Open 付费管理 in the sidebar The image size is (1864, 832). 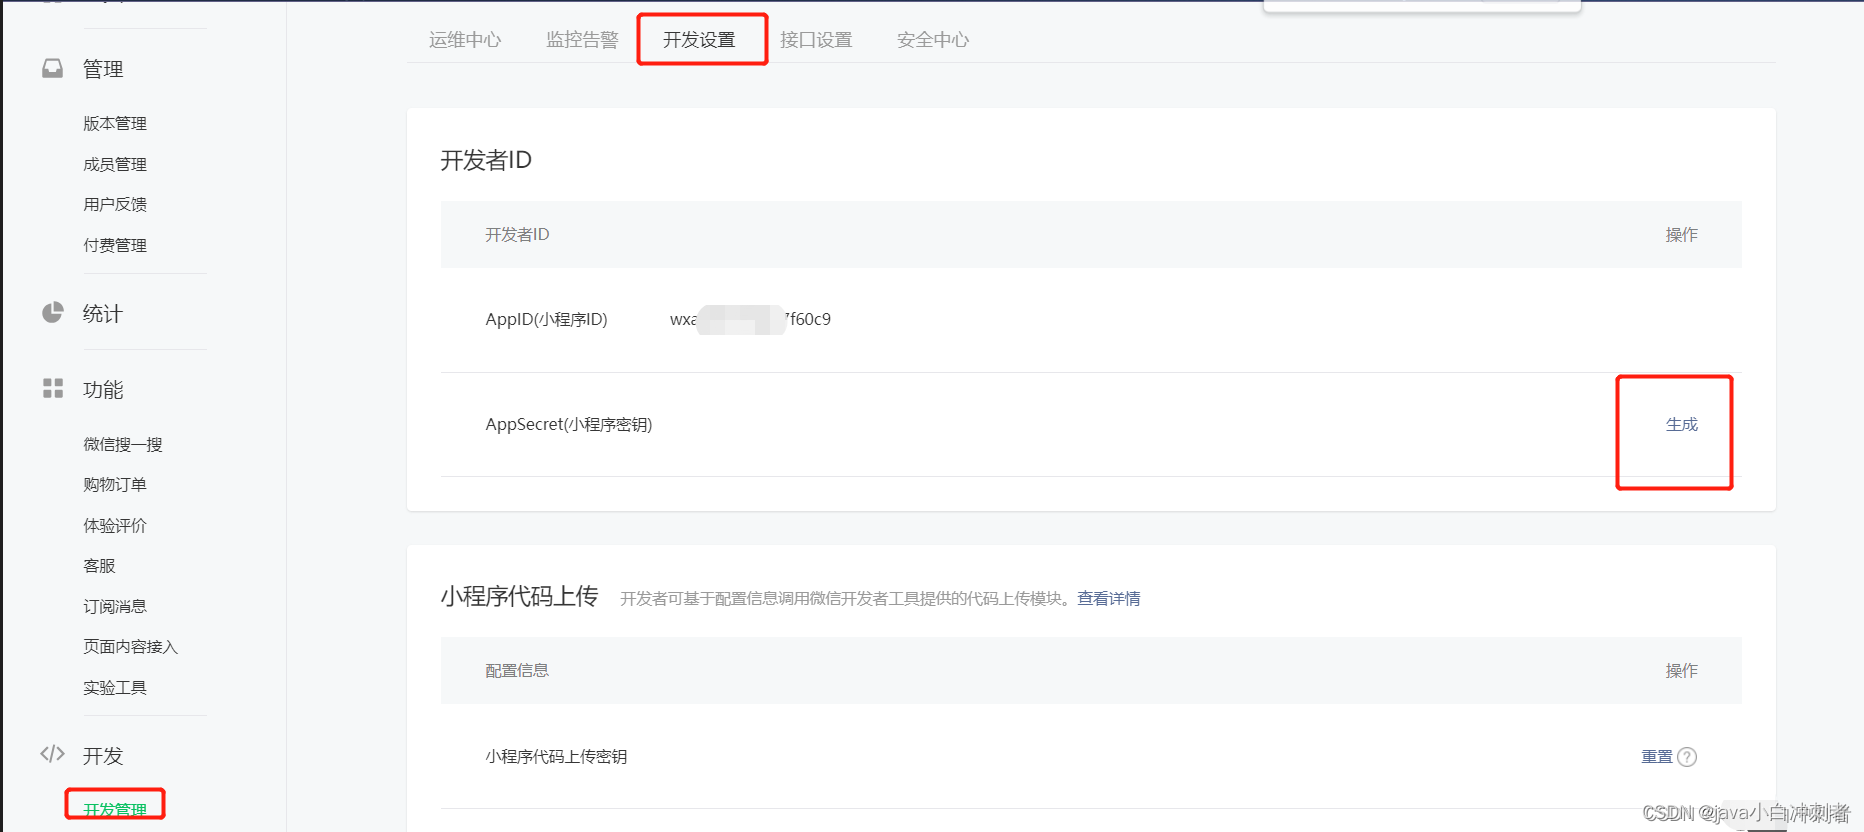pyautogui.click(x=115, y=245)
